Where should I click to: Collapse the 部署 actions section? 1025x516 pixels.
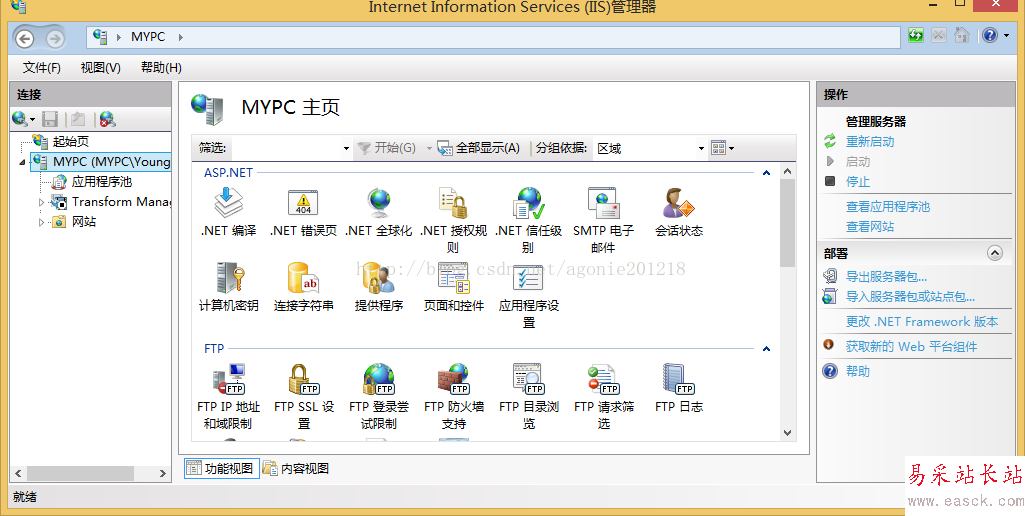pos(995,253)
